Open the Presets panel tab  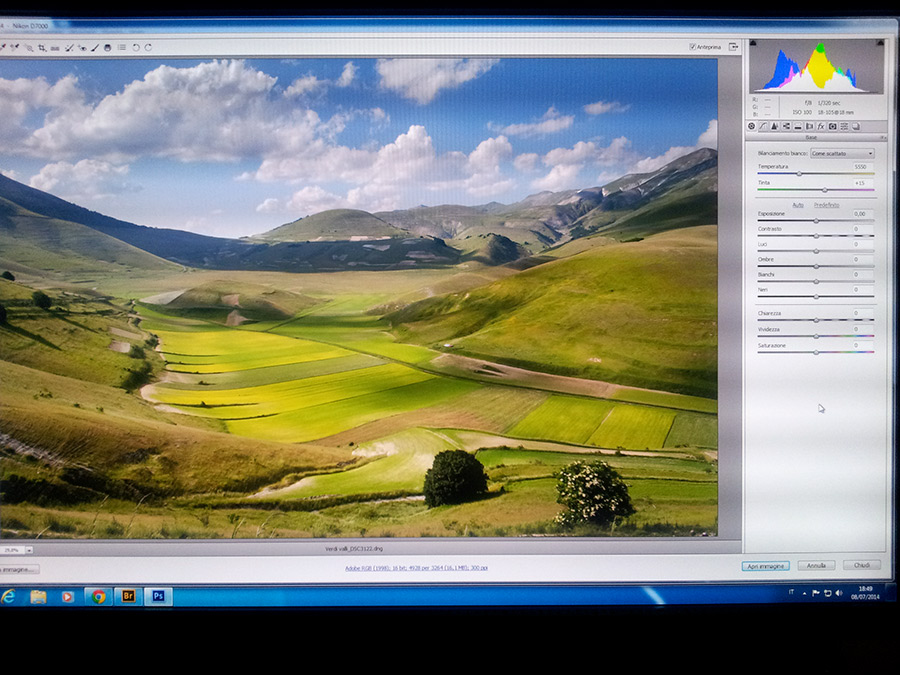pos(844,126)
